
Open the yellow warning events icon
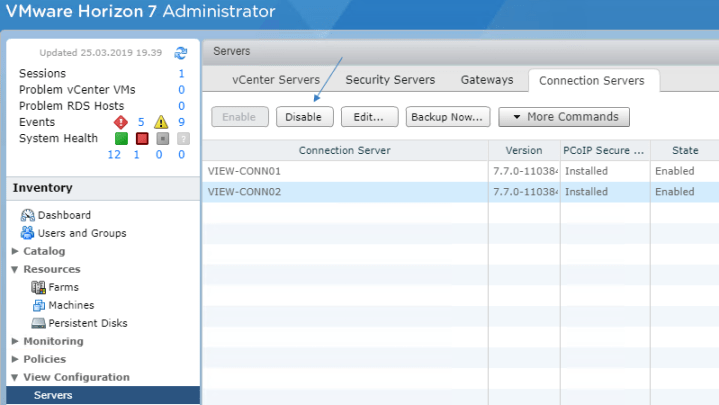pos(161,122)
